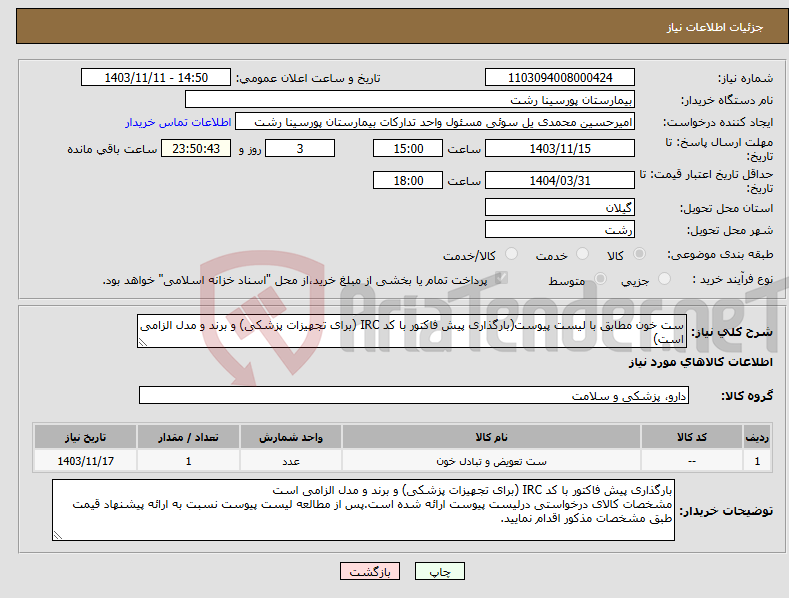Click the تعداد / مقدار column header
The width and height of the screenshot is (789, 598).
point(188,437)
